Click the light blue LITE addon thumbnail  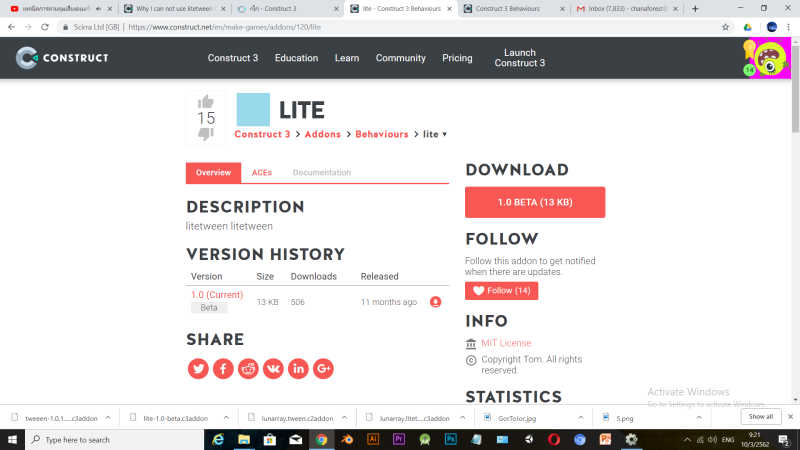coord(253,109)
